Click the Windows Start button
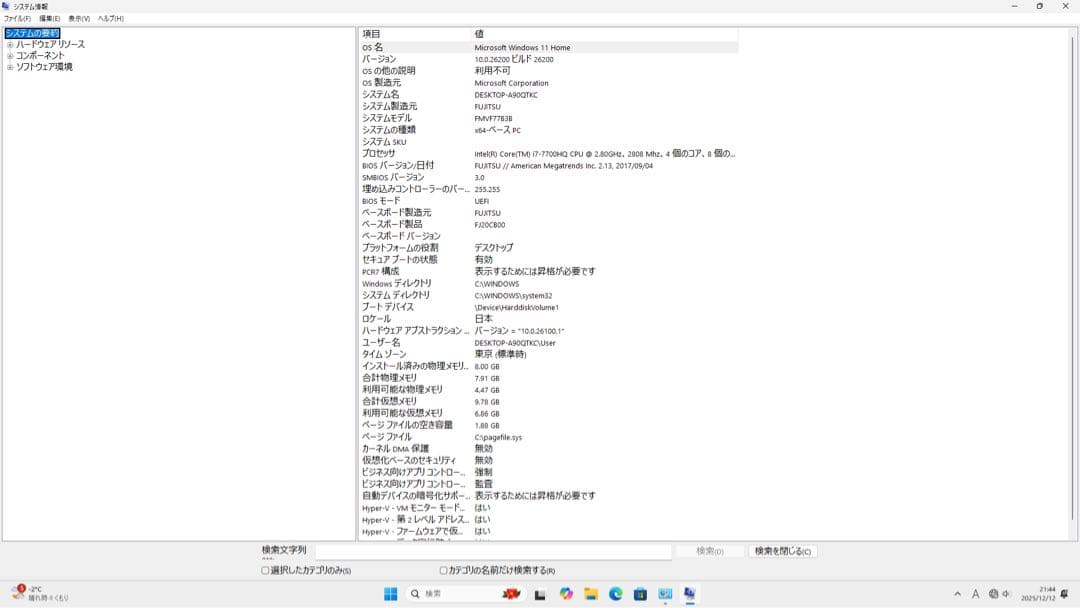This screenshot has height=608, width=1080. (x=390, y=594)
